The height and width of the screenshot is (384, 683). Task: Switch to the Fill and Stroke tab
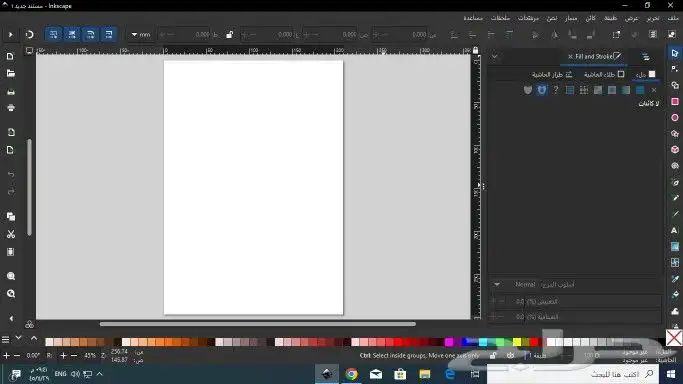595,57
